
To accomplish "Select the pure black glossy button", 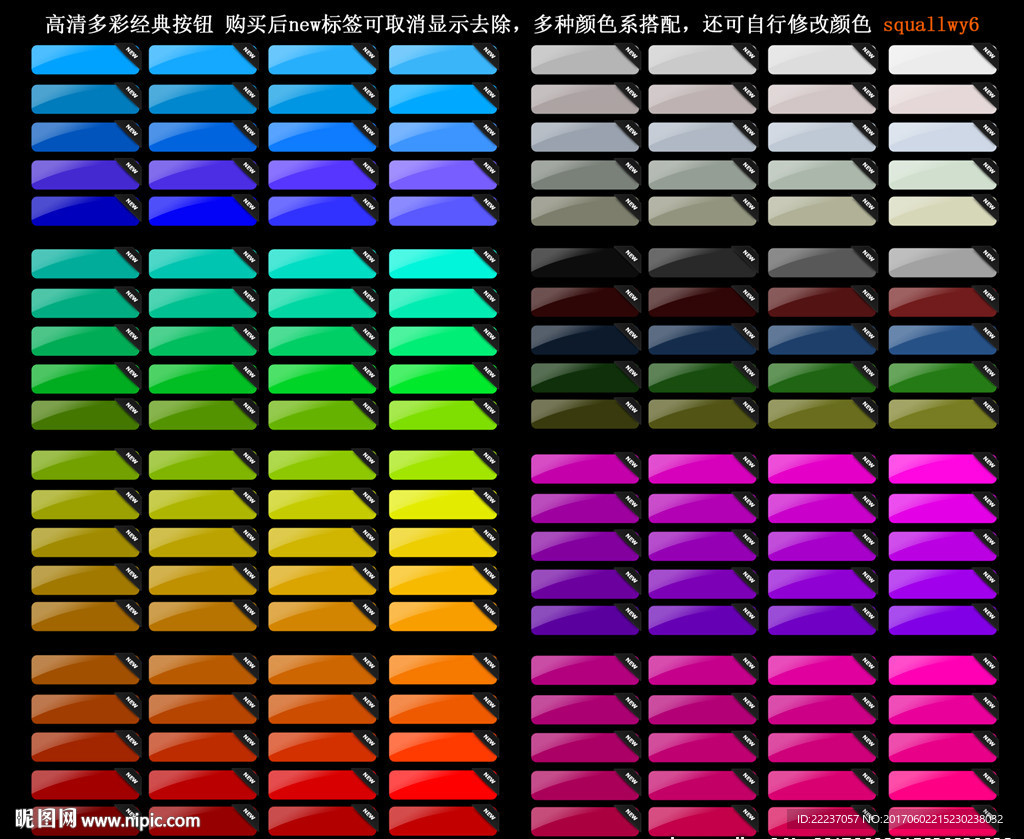I will pyautogui.click(x=585, y=262).
